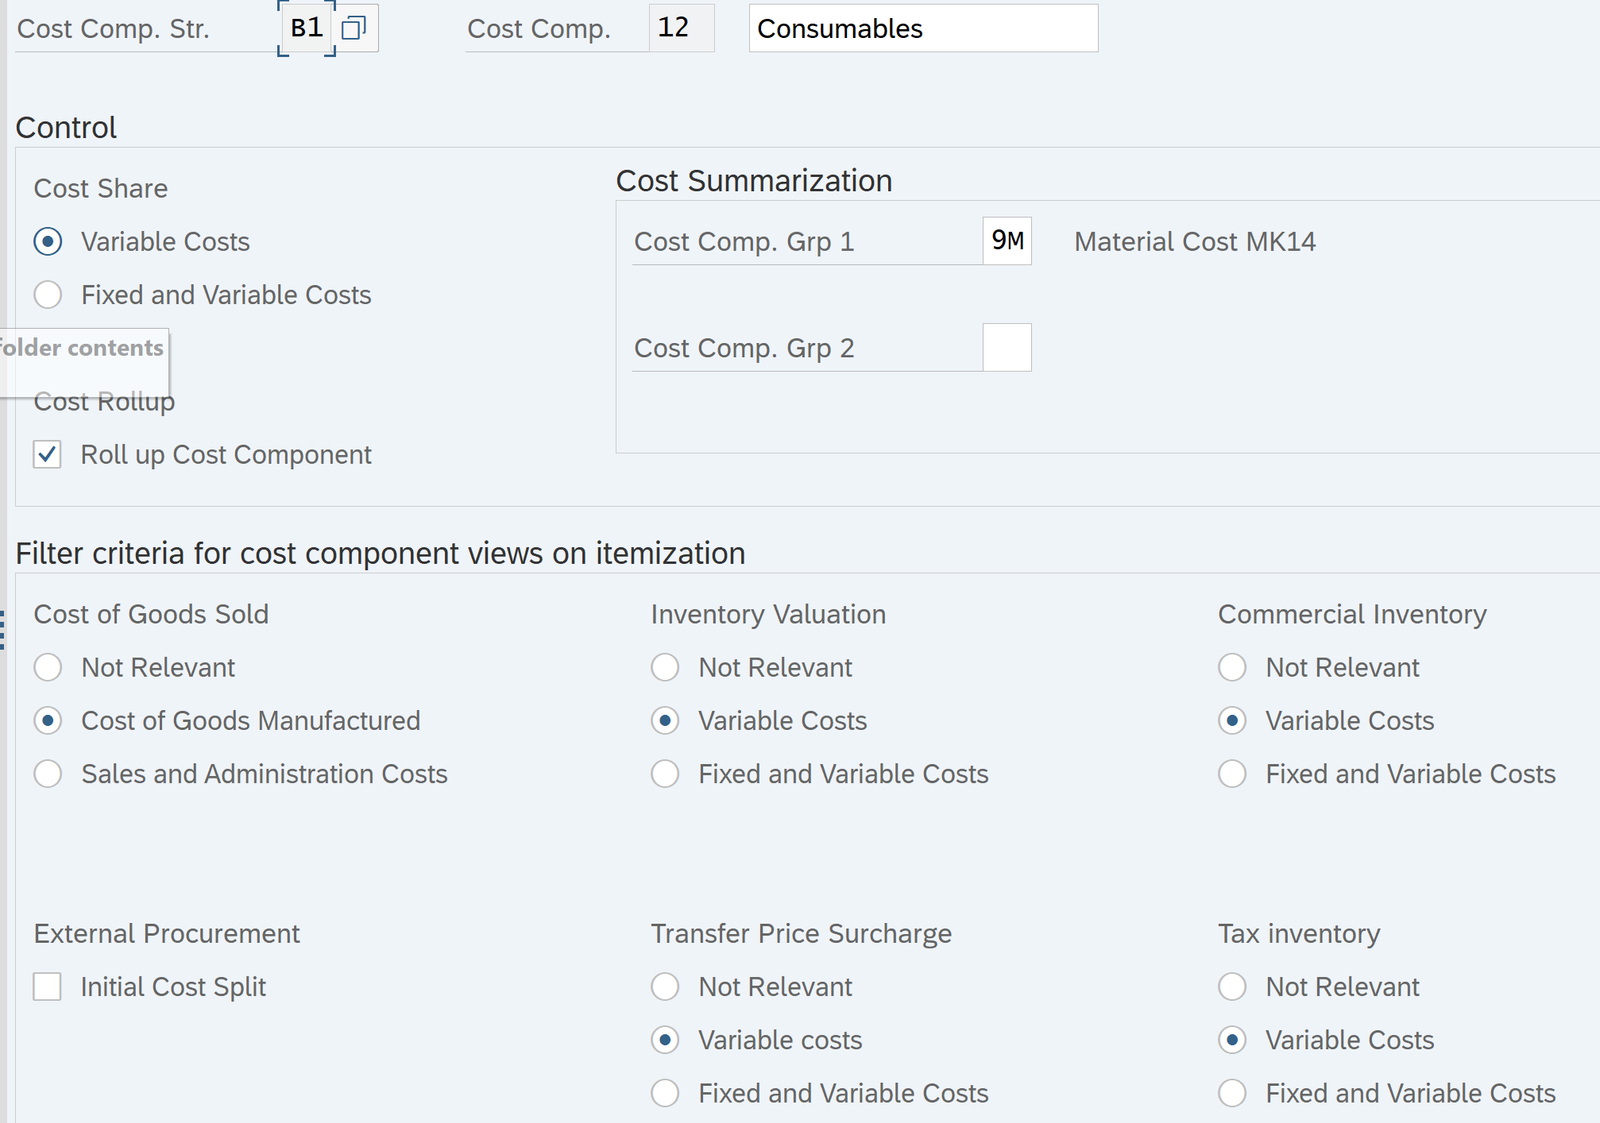1600x1123 pixels.
Task: Uncheck Roll up Cost Component checkbox
Action: [48, 455]
